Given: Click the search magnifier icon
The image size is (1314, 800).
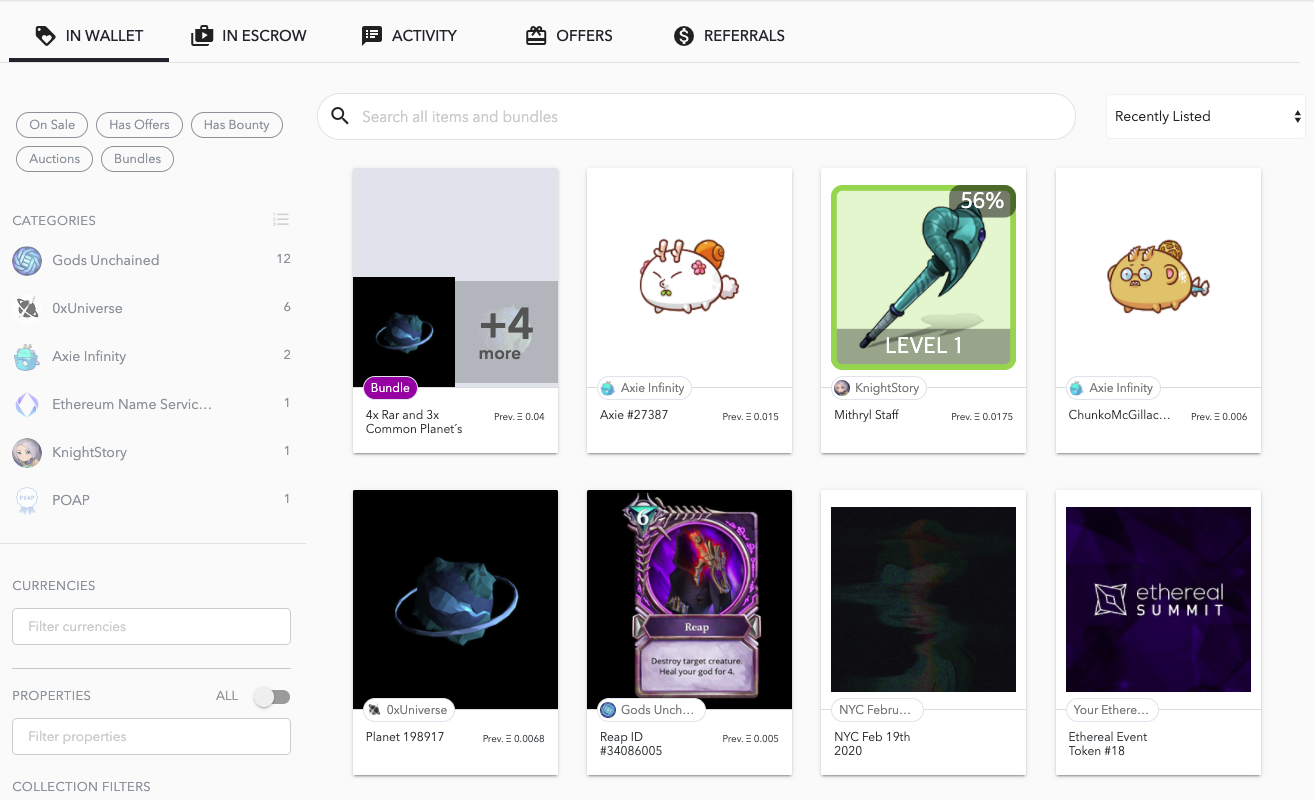Looking at the screenshot, I should click(x=340, y=115).
